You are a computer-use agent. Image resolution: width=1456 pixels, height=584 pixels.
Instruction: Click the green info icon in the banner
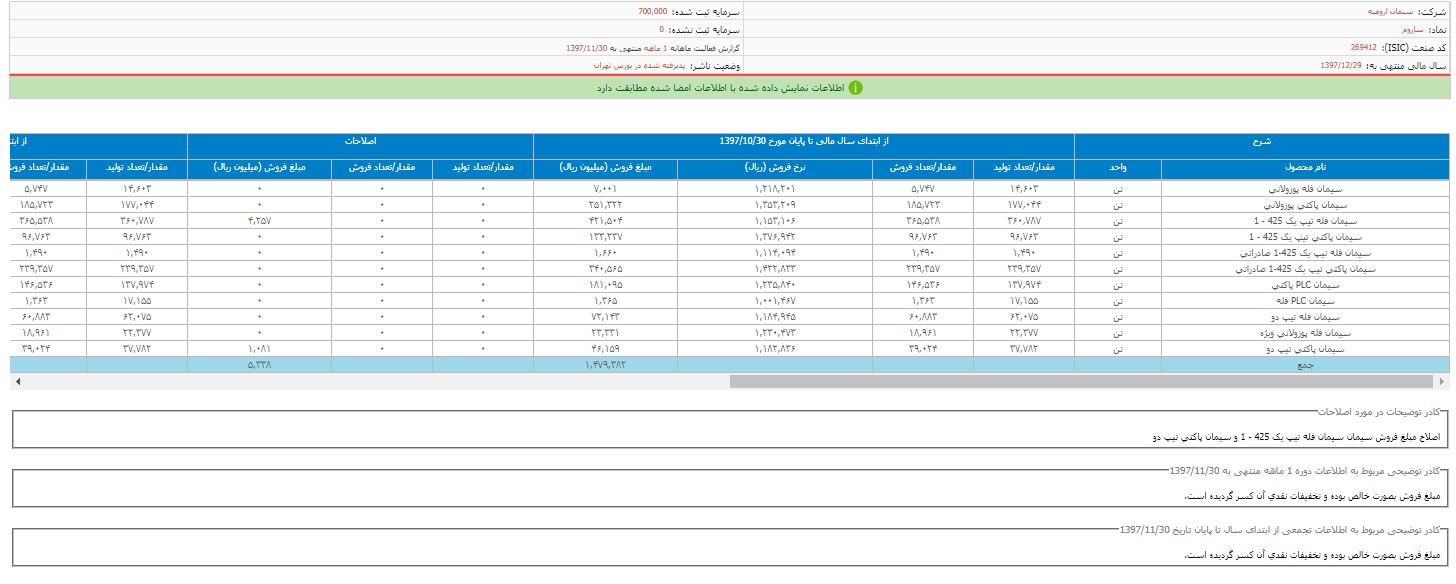(x=855, y=88)
